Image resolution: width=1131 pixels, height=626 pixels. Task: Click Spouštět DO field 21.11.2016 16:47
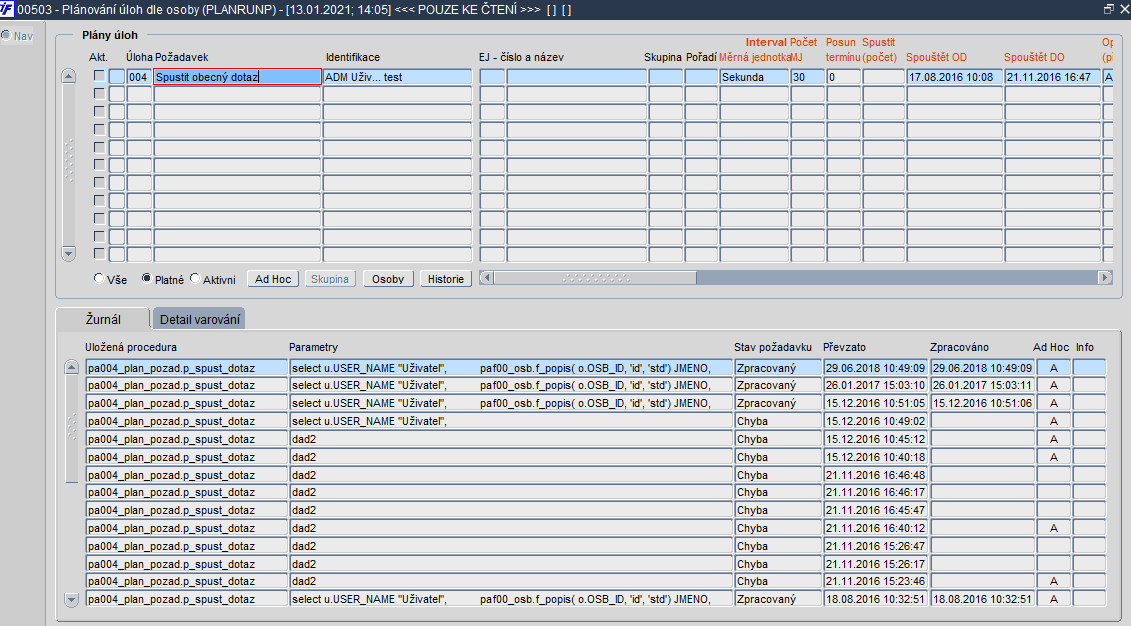tap(1052, 76)
